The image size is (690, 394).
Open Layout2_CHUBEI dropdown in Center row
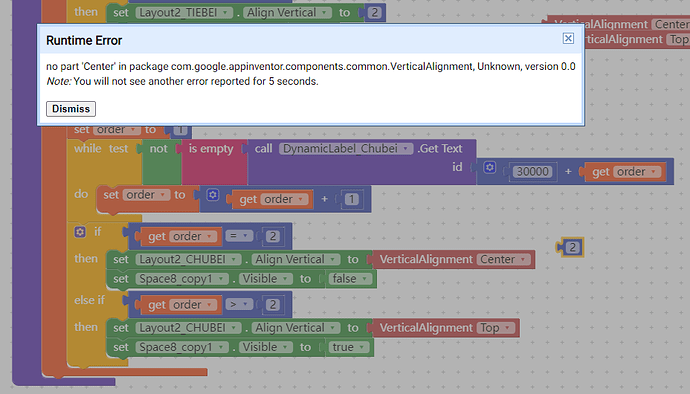[188, 259]
